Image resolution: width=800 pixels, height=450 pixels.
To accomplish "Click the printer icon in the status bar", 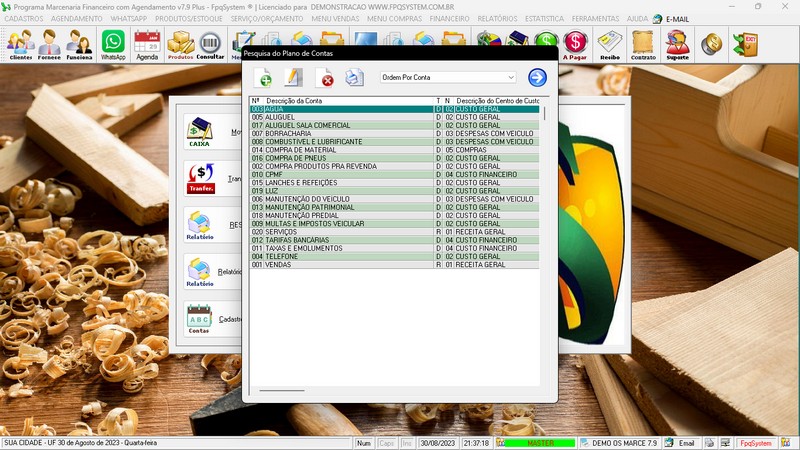I will pyautogui.click(x=709, y=443).
